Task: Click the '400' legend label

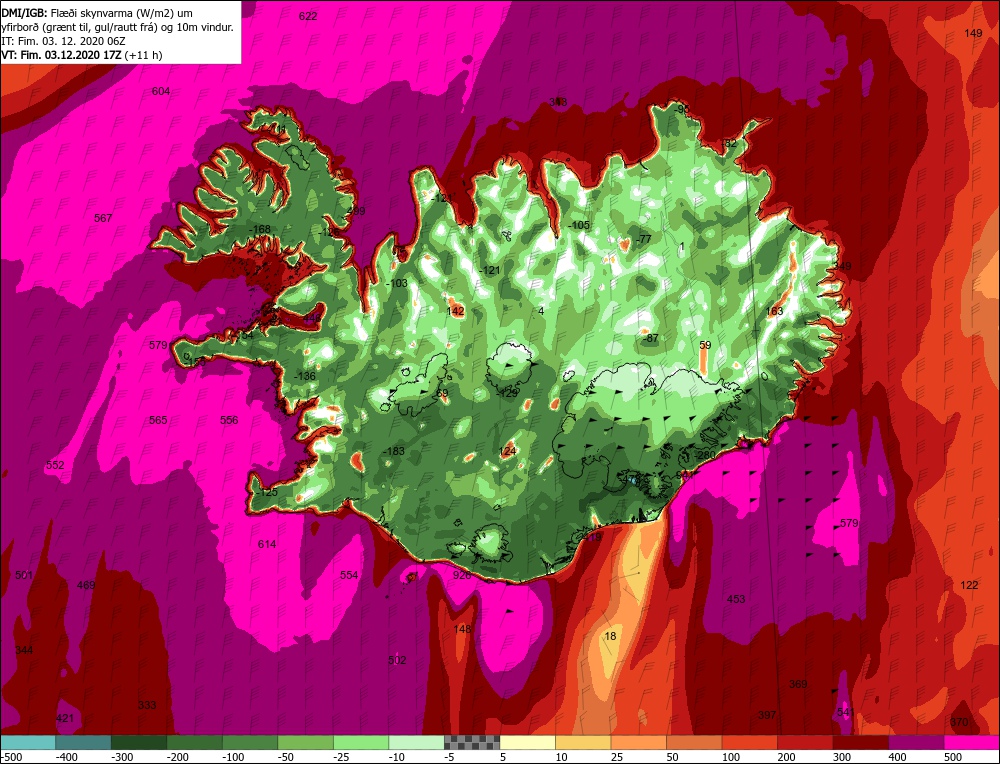Action: tap(898, 757)
